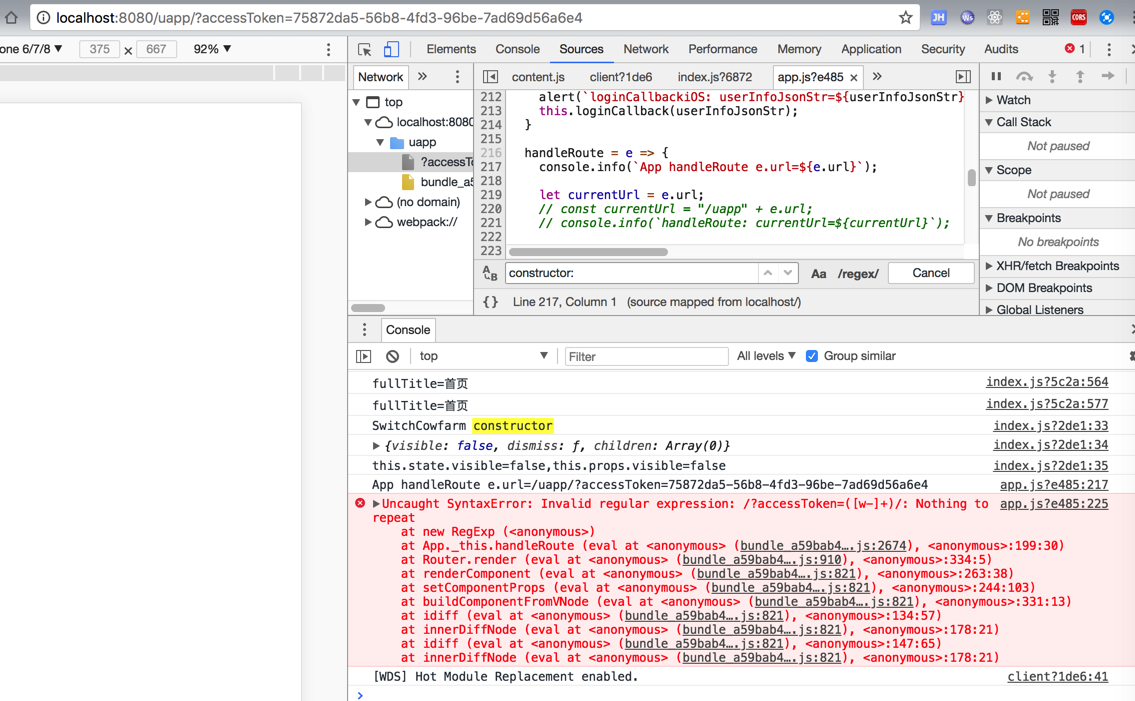Viewport: 1135px width, 701px height.
Task: Click the pause script execution icon
Action: (996, 77)
